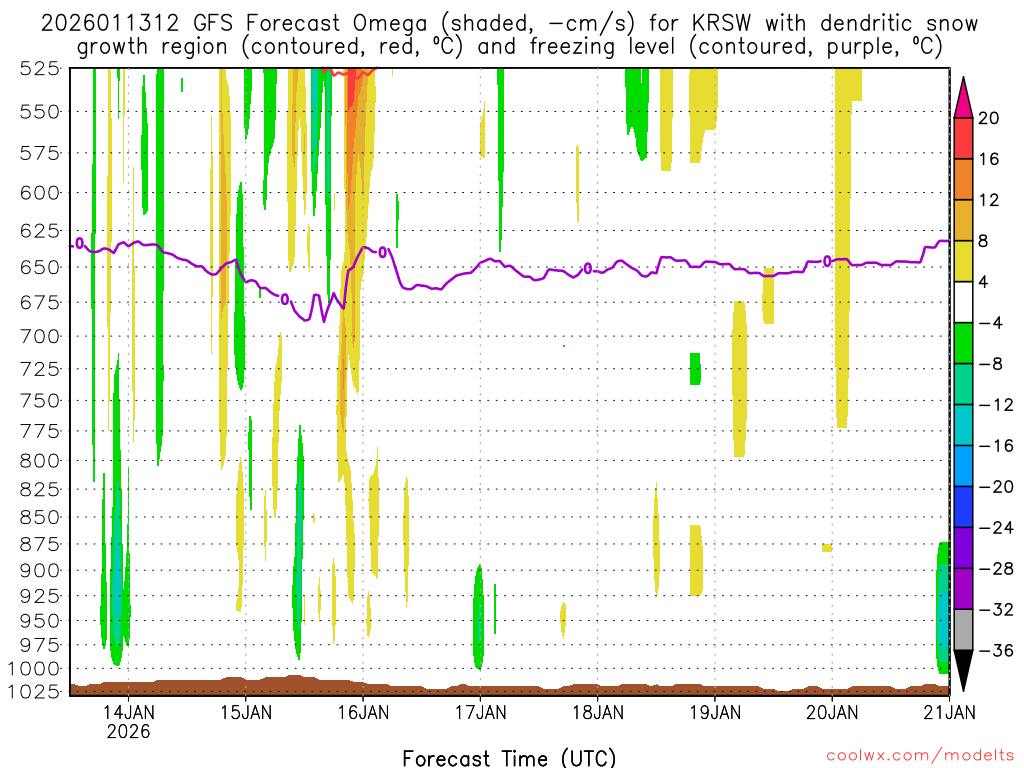Image resolution: width=1024 pixels, height=768 pixels.
Task: Click the 20JAN time axis label
Action: point(832,712)
